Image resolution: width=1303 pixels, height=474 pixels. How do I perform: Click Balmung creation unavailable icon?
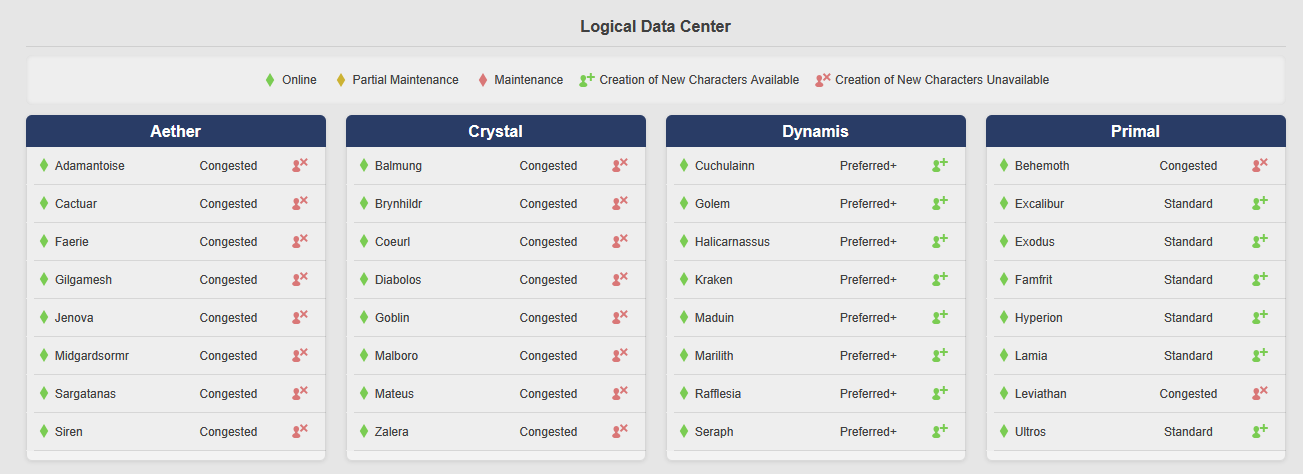click(620, 166)
